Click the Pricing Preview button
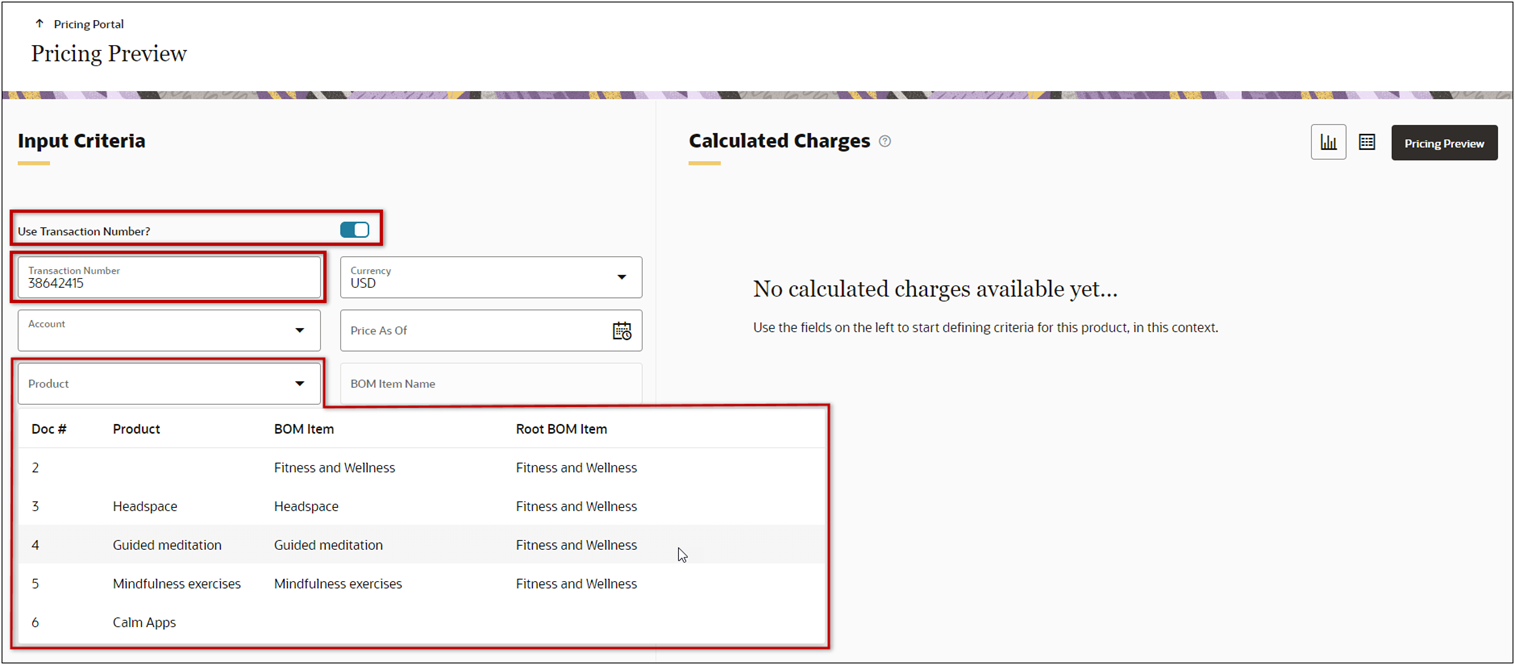The width and height of the screenshot is (1515, 665). pyautogui.click(x=1444, y=142)
